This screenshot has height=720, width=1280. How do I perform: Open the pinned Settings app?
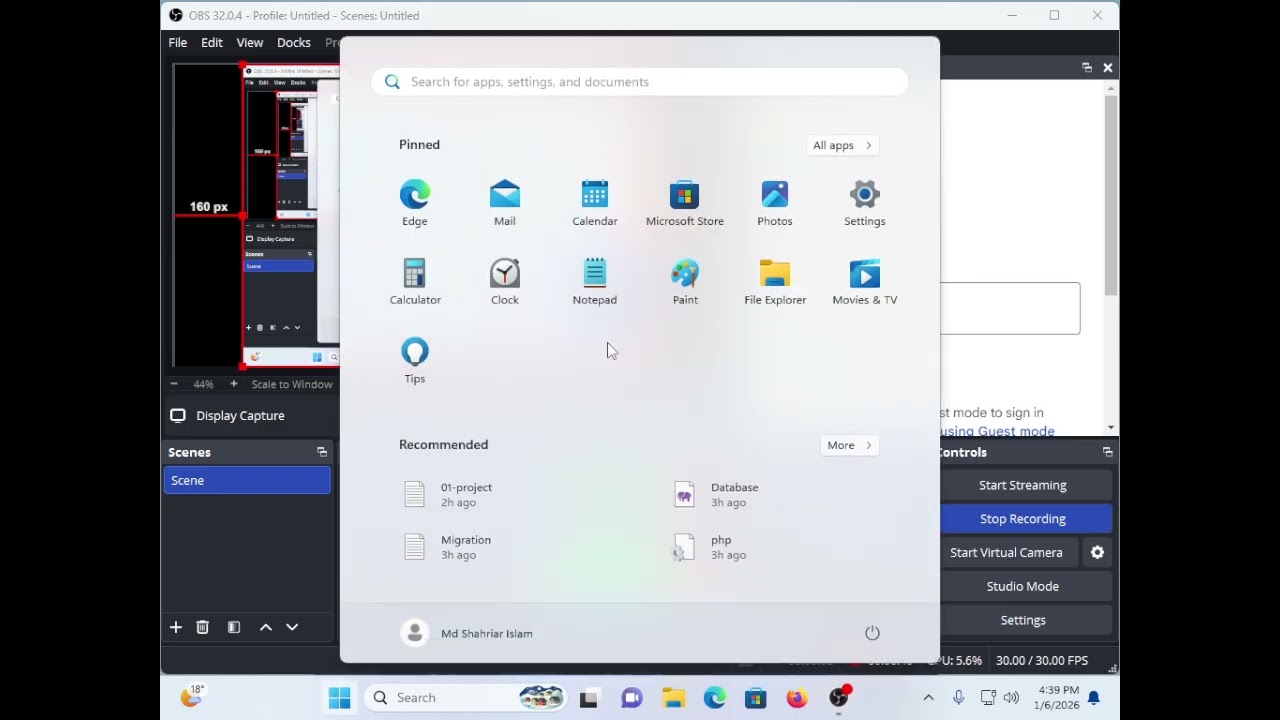click(x=865, y=203)
